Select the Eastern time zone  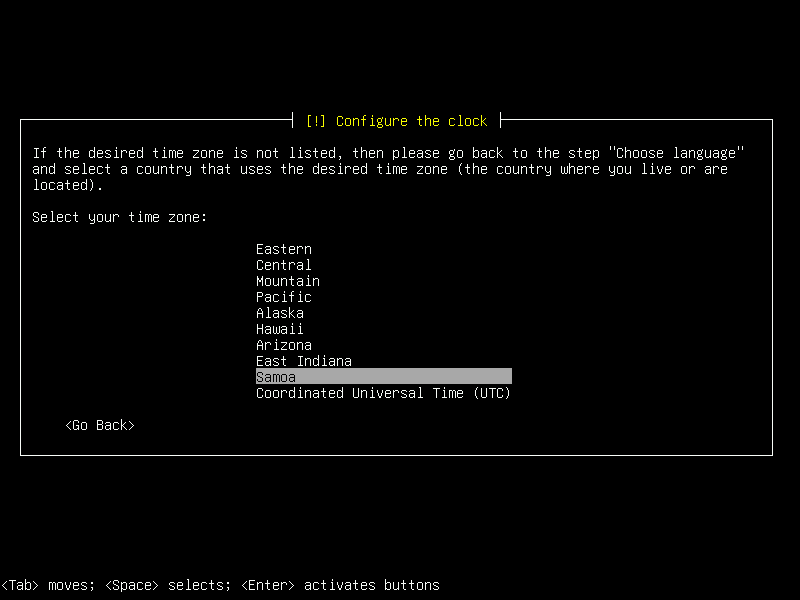pos(284,249)
